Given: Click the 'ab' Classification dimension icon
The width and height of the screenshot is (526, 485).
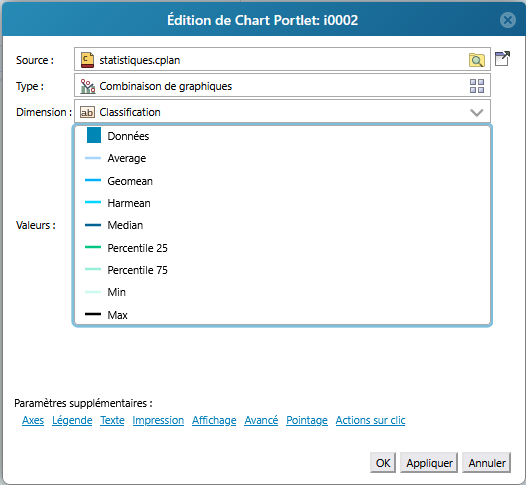Looking at the screenshot, I should tap(87, 112).
